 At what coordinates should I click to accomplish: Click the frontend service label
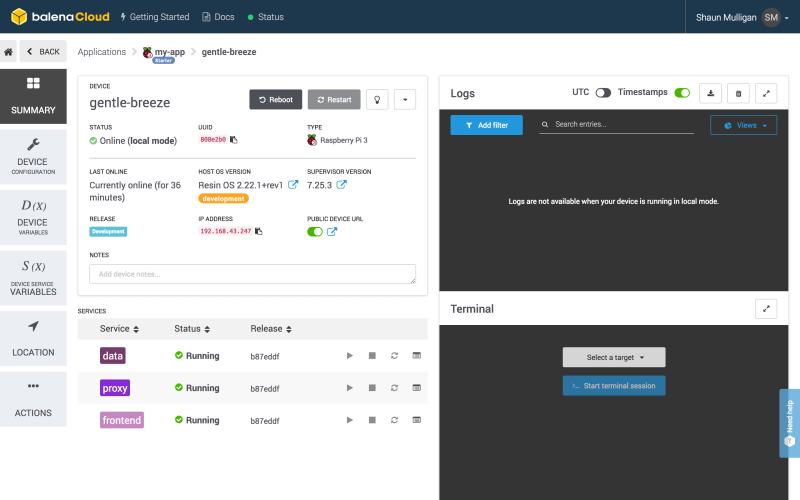pos(122,420)
